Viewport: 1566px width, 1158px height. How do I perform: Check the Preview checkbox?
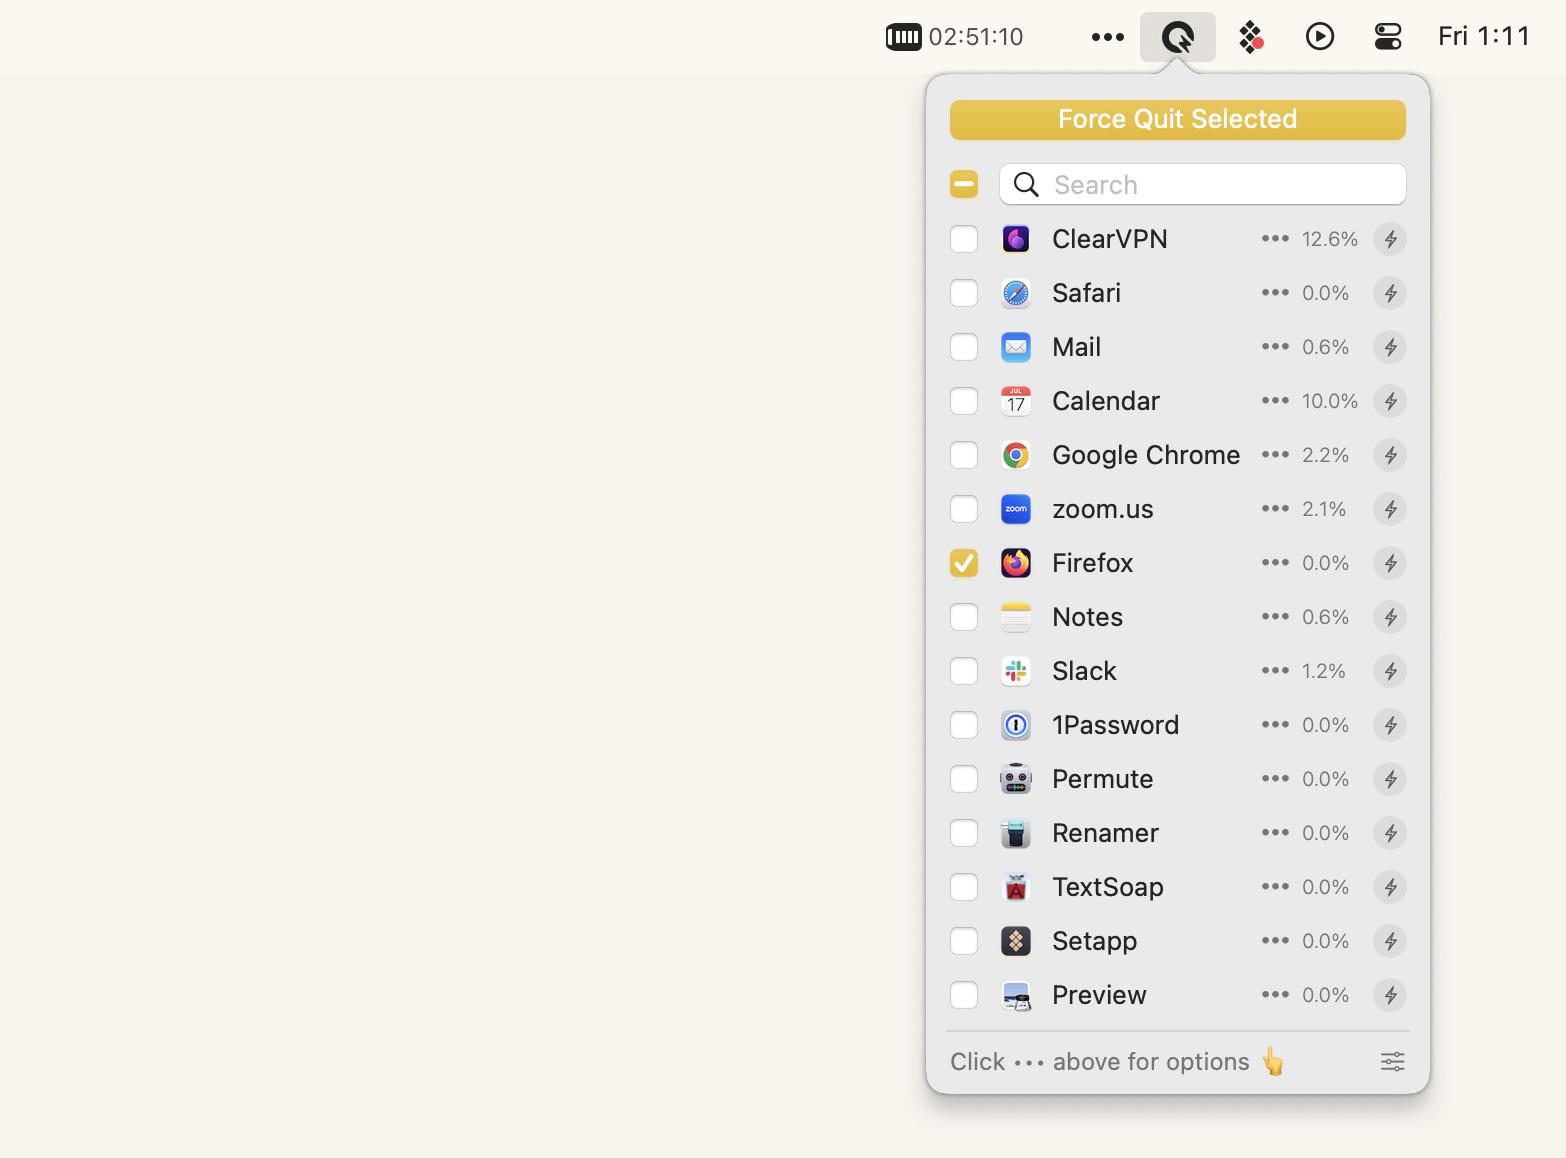click(964, 995)
